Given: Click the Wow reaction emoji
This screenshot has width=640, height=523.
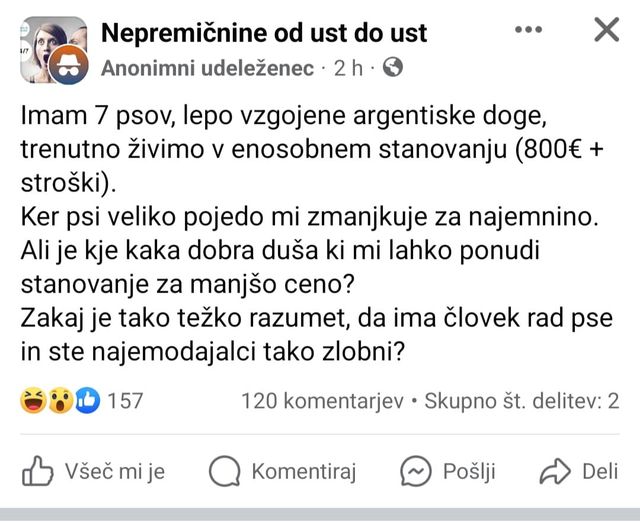Looking at the screenshot, I should (x=60, y=400).
